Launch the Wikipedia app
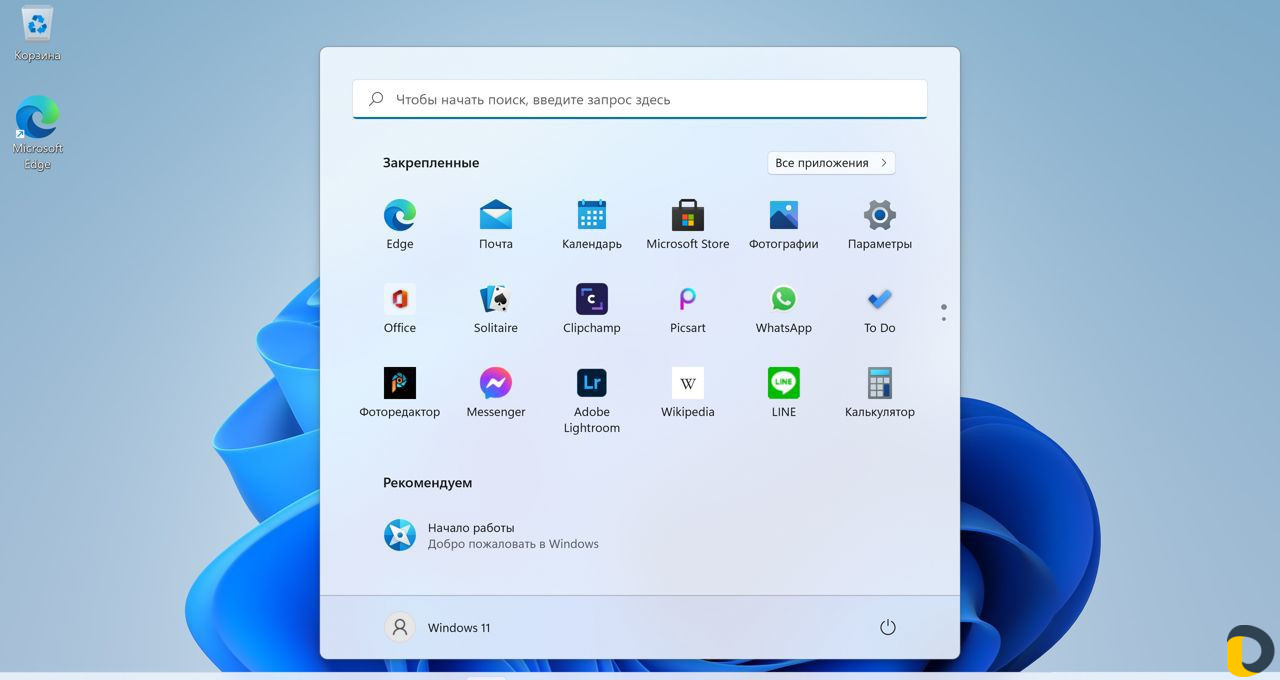1280x680 pixels. click(x=688, y=392)
